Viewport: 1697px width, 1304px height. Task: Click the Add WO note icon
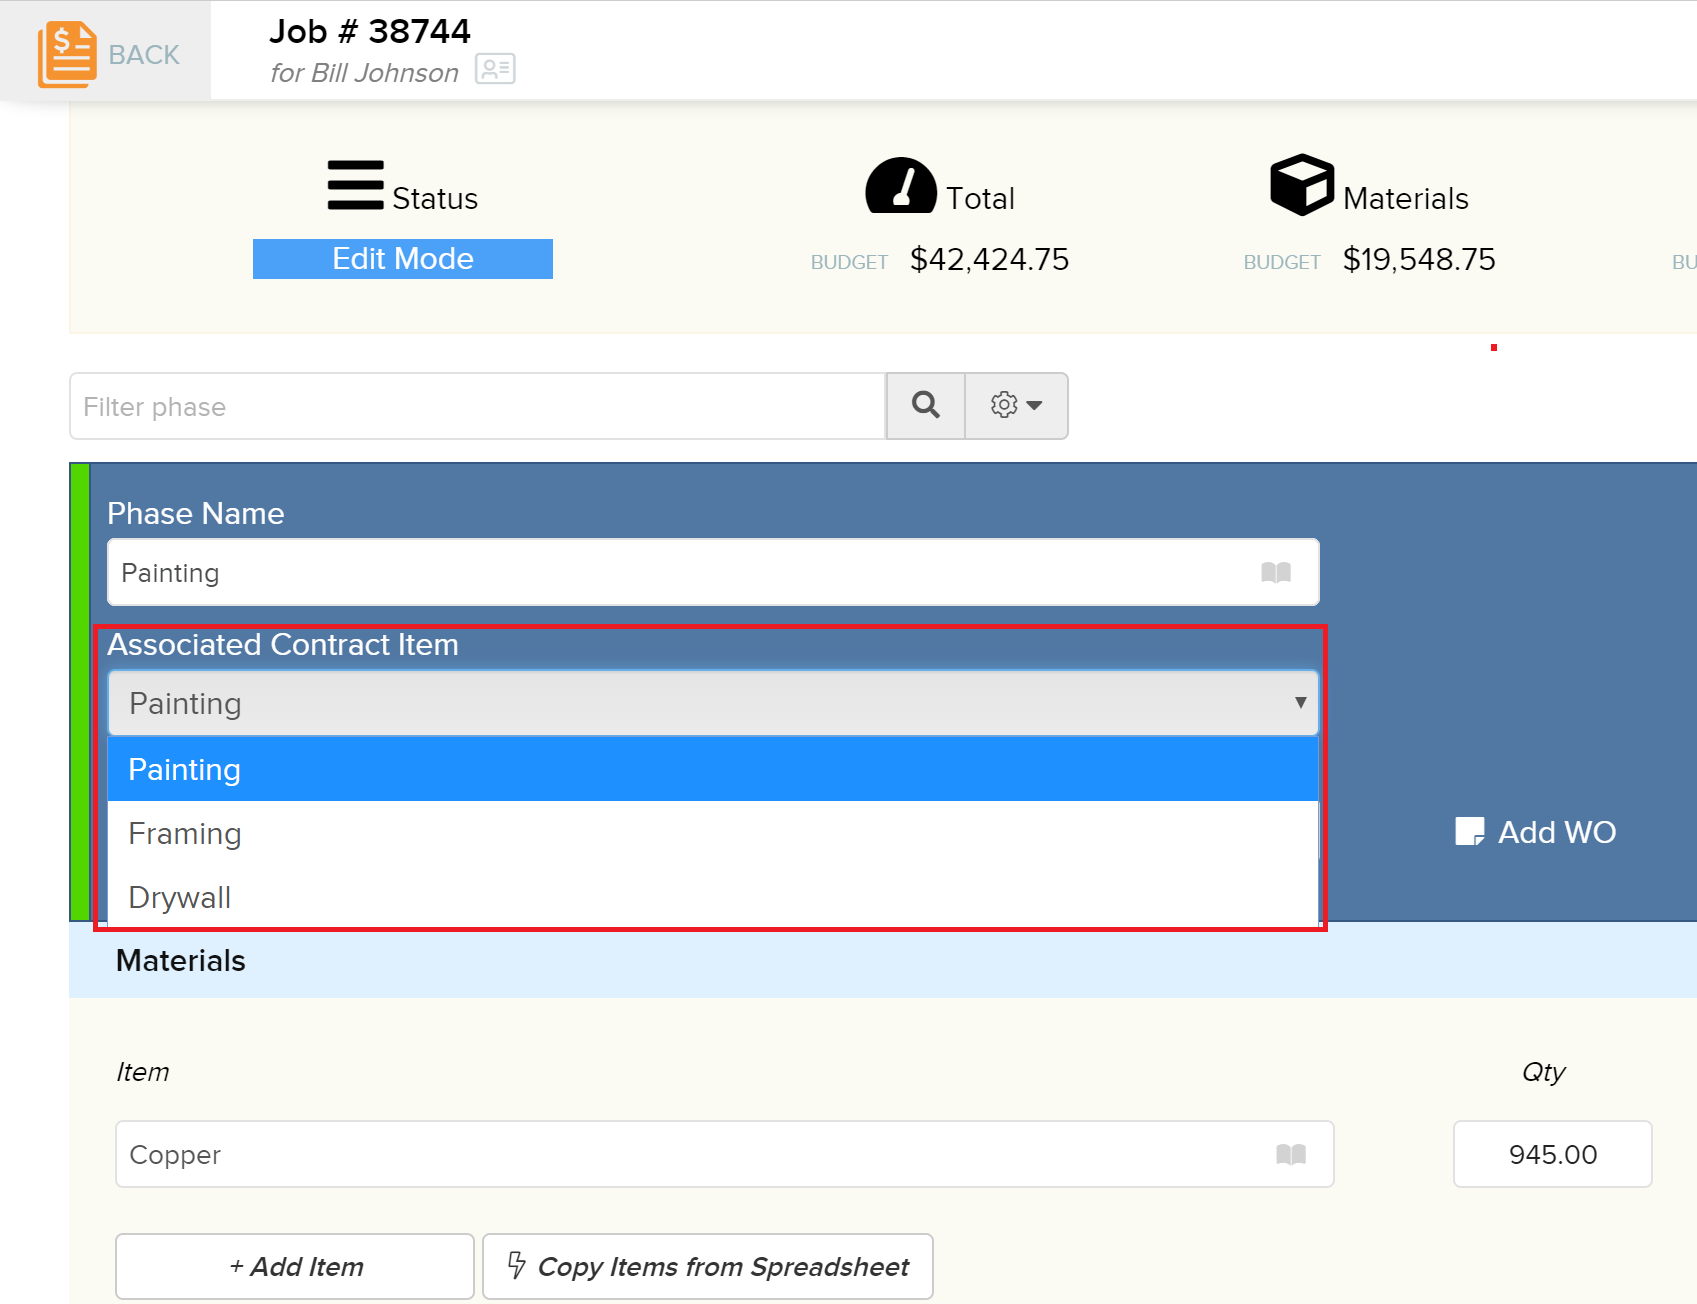[1470, 832]
